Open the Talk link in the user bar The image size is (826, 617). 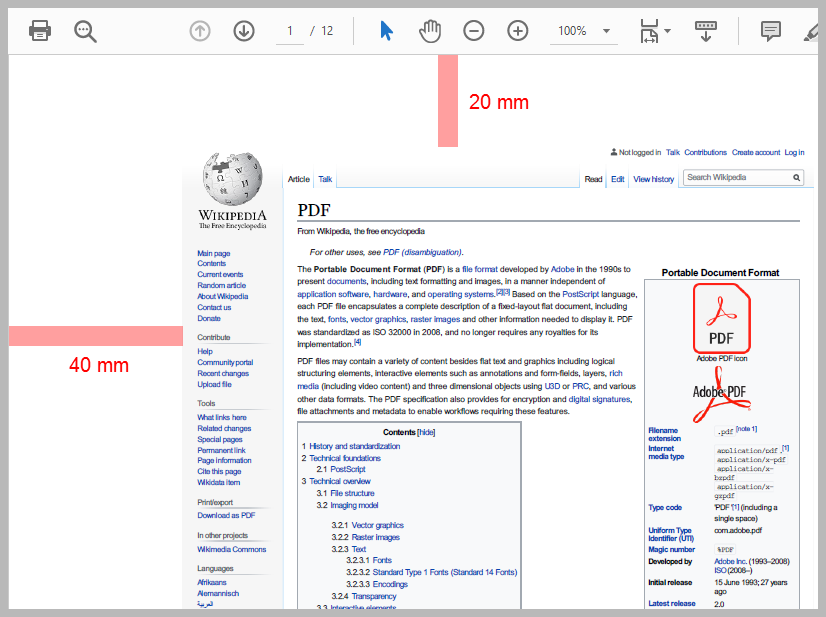673,152
